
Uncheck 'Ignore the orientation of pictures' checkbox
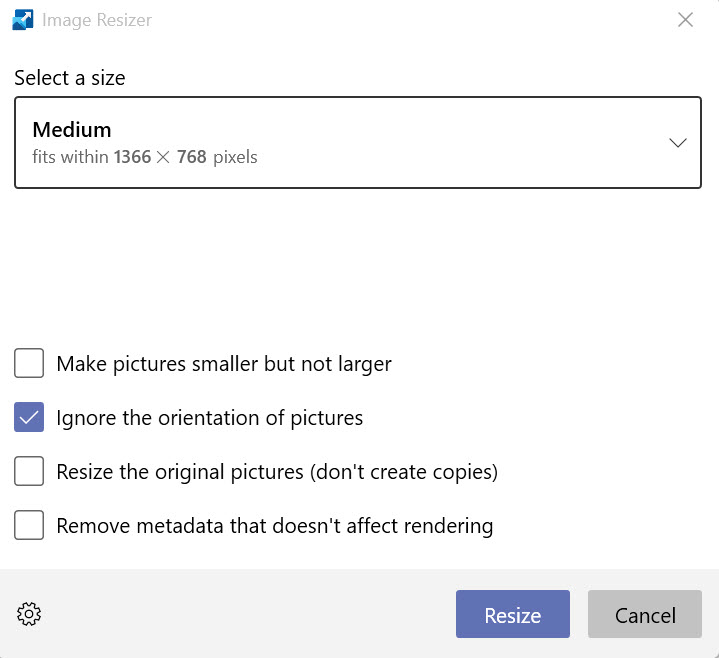[29, 417]
